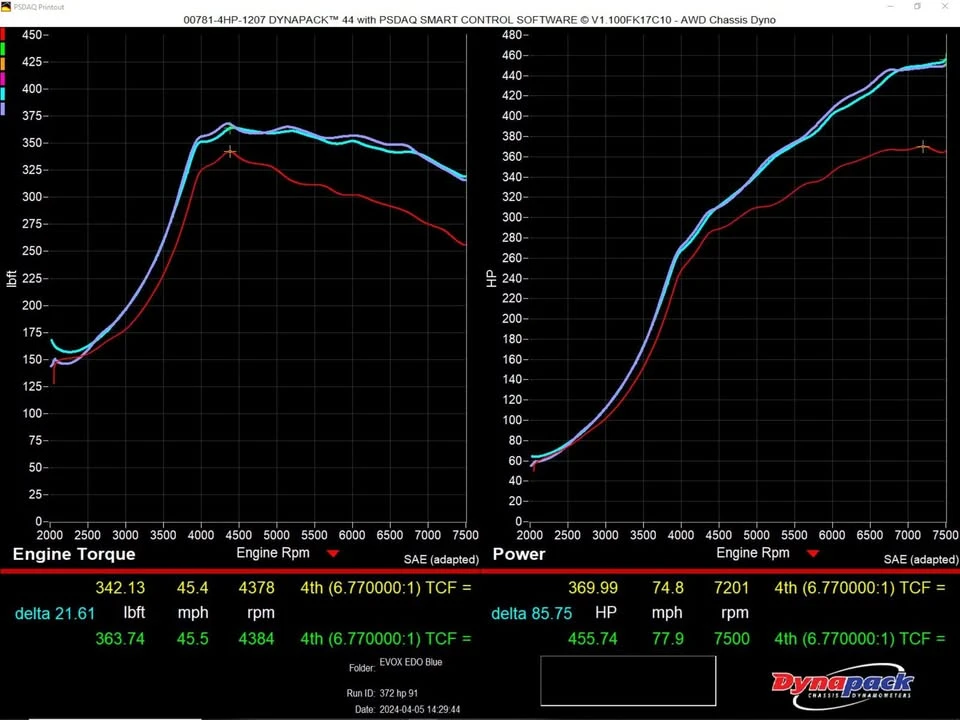Image resolution: width=960 pixels, height=720 pixels.
Task: Click the green rpm value 7500 in power readout
Action: [x=732, y=639]
